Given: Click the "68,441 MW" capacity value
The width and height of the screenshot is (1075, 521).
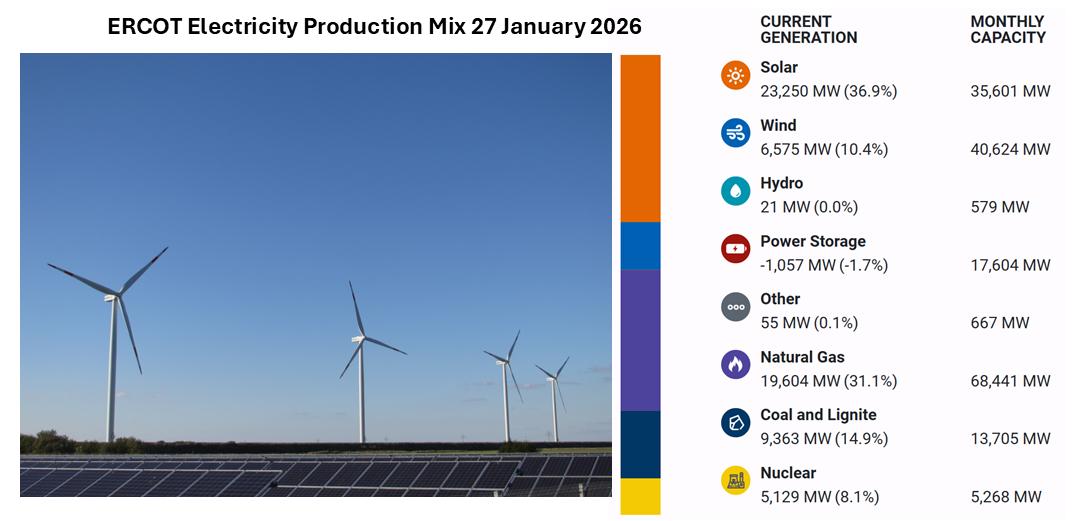Looking at the screenshot, I should pyautogui.click(x=1010, y=381).
